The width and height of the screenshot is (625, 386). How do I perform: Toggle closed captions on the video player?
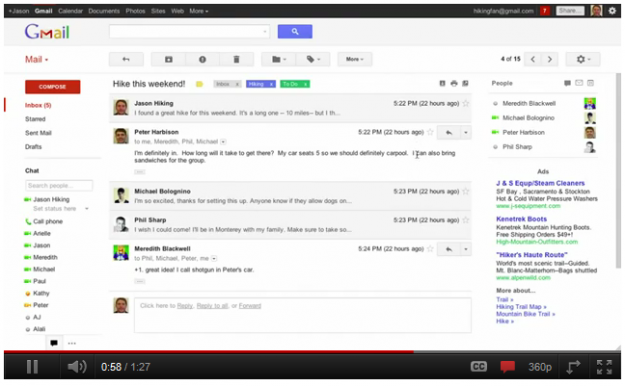[478, 366]
